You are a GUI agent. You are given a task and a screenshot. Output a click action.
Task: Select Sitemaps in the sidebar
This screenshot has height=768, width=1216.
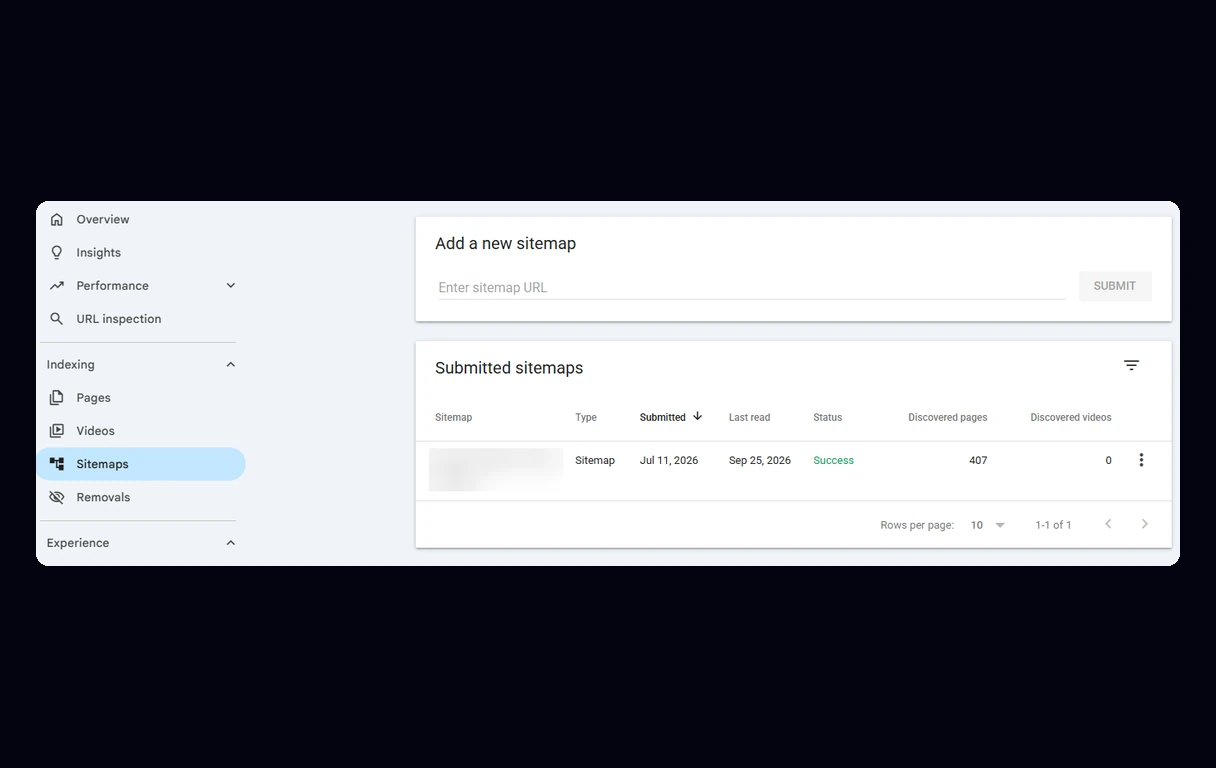click(141, 464)
